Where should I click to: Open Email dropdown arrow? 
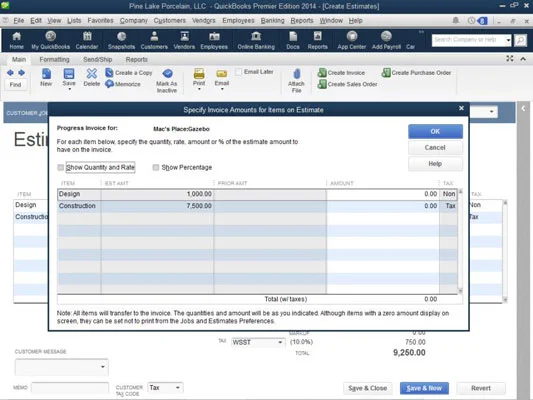tap(222, 89)
